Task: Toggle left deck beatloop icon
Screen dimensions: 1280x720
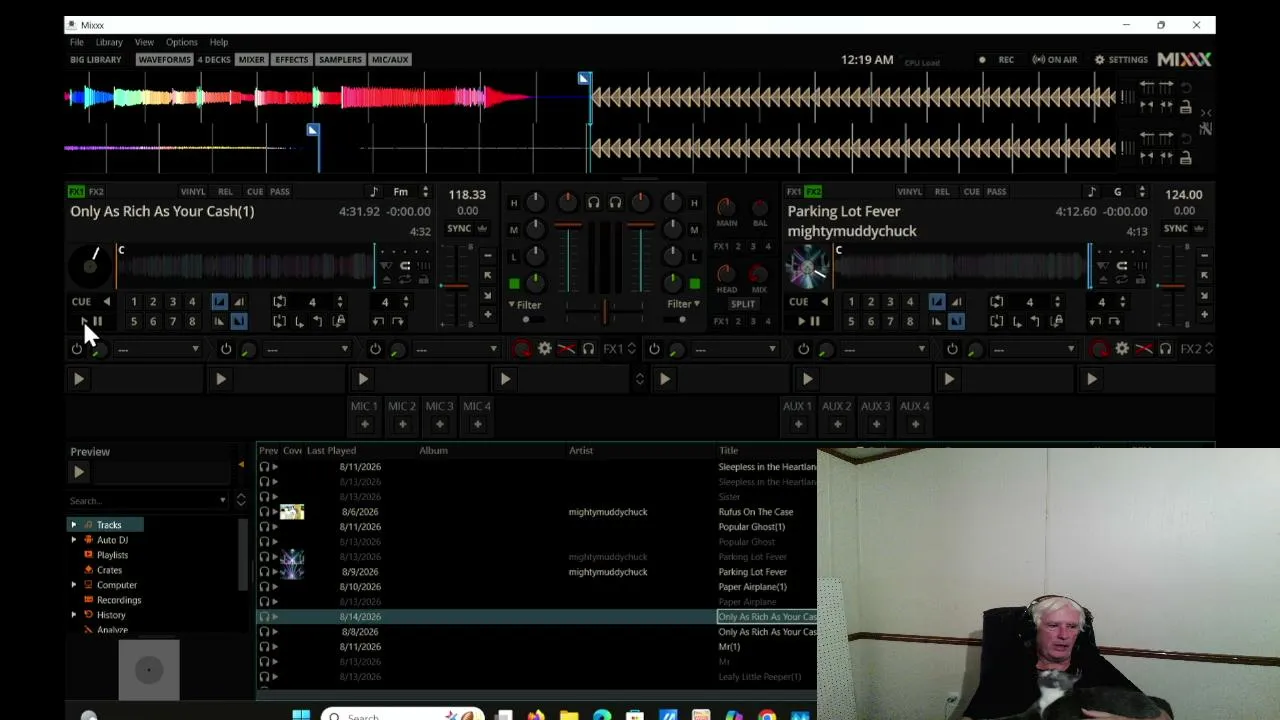Action: point(279,301)
